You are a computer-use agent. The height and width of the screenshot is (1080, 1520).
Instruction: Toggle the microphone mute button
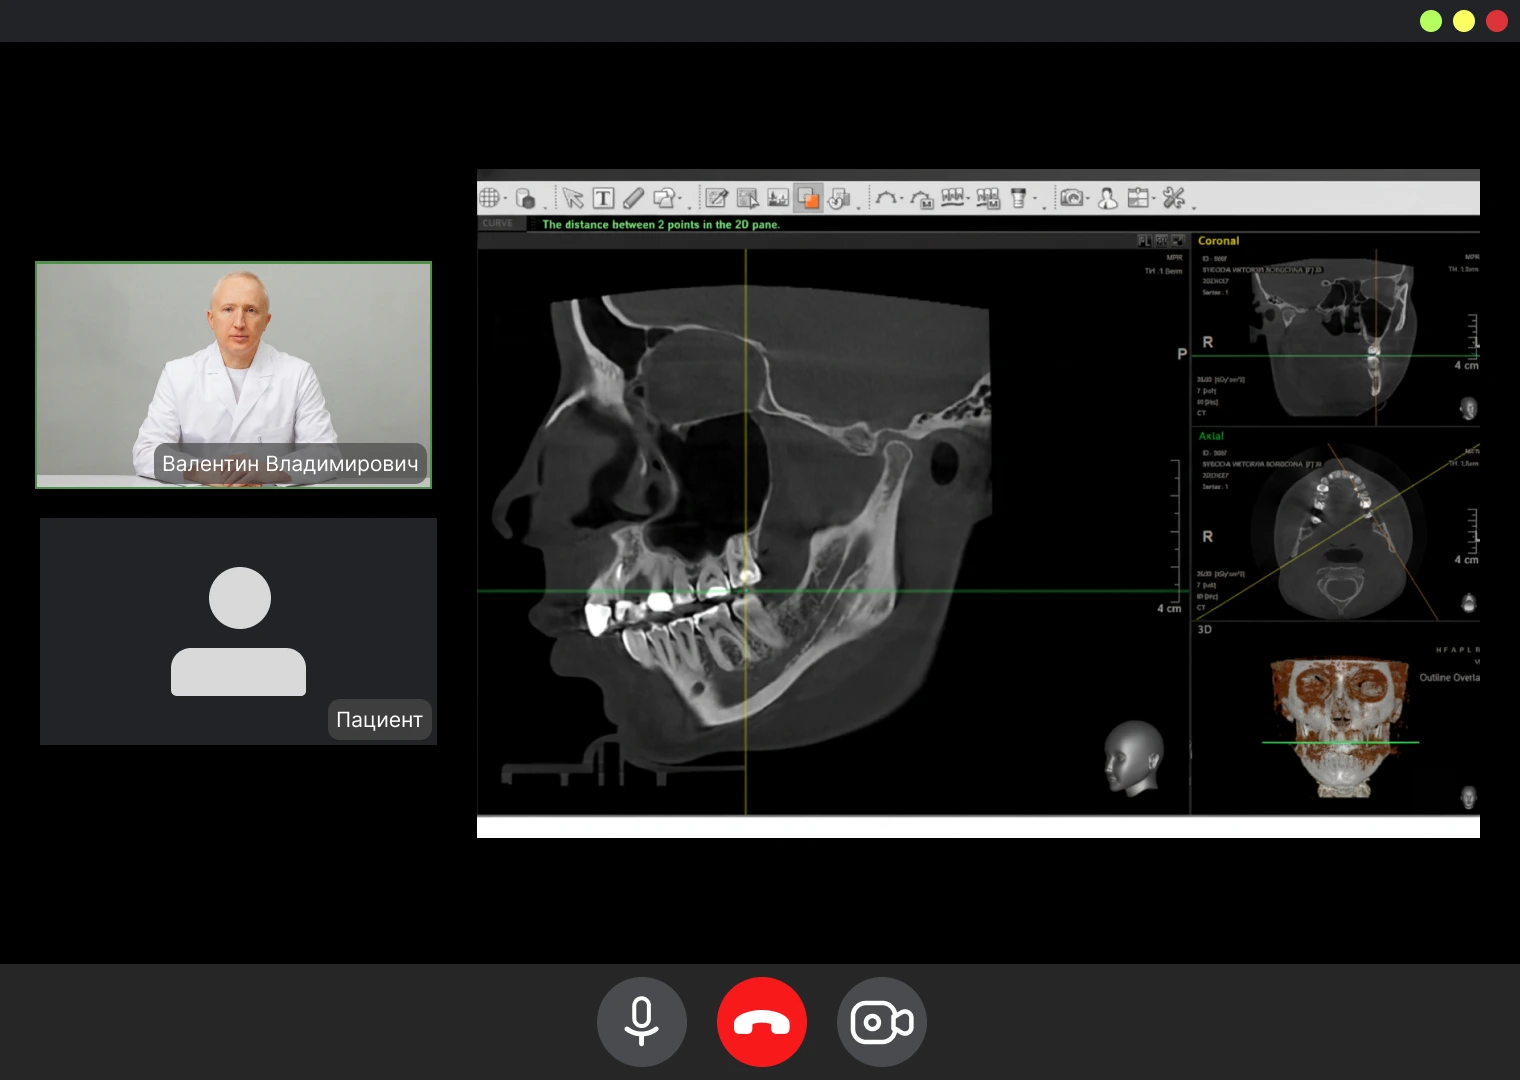(x=641, y=1022)
